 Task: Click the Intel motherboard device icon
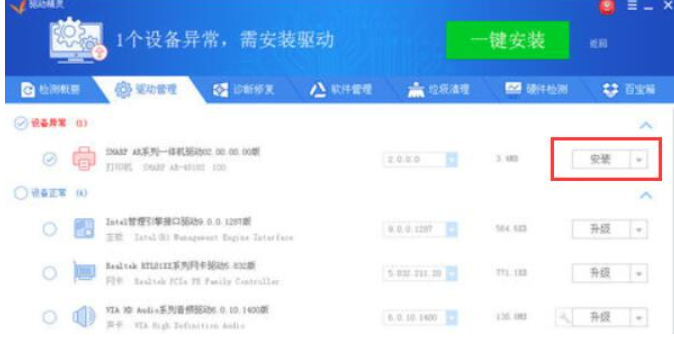pyautogui.click(x=84, y=228)
